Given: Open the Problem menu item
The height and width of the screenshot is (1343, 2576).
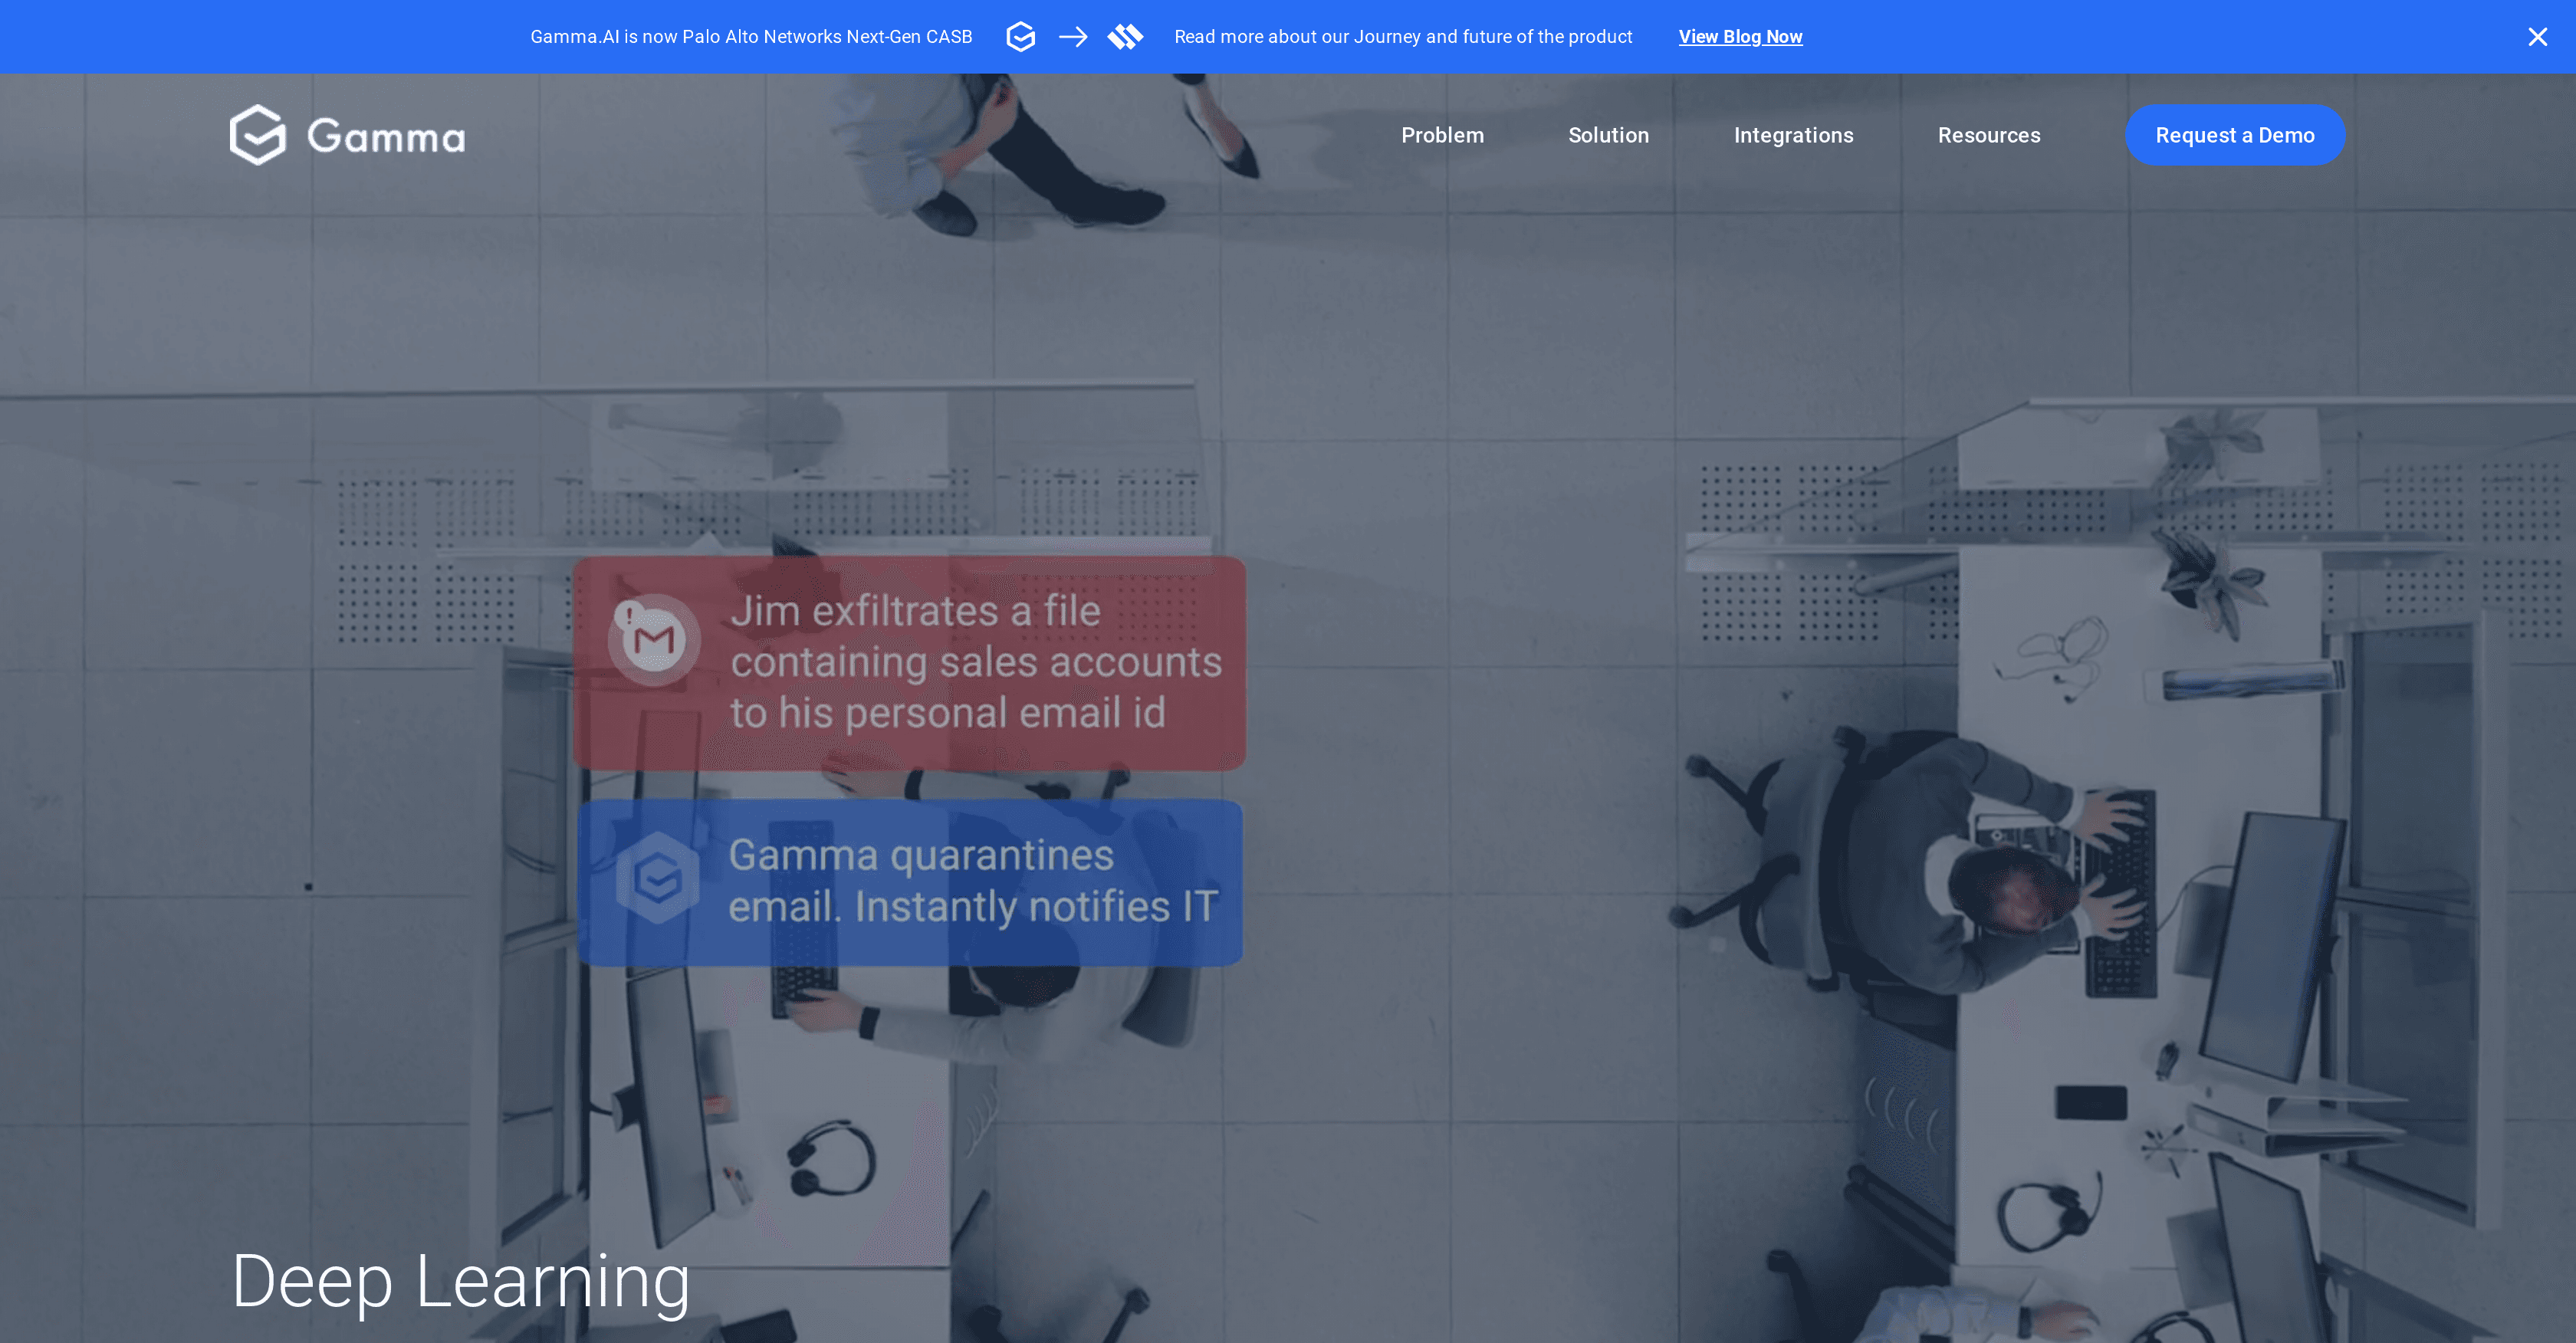Looking at the screenshot, I should click(x=1442, y=135).
